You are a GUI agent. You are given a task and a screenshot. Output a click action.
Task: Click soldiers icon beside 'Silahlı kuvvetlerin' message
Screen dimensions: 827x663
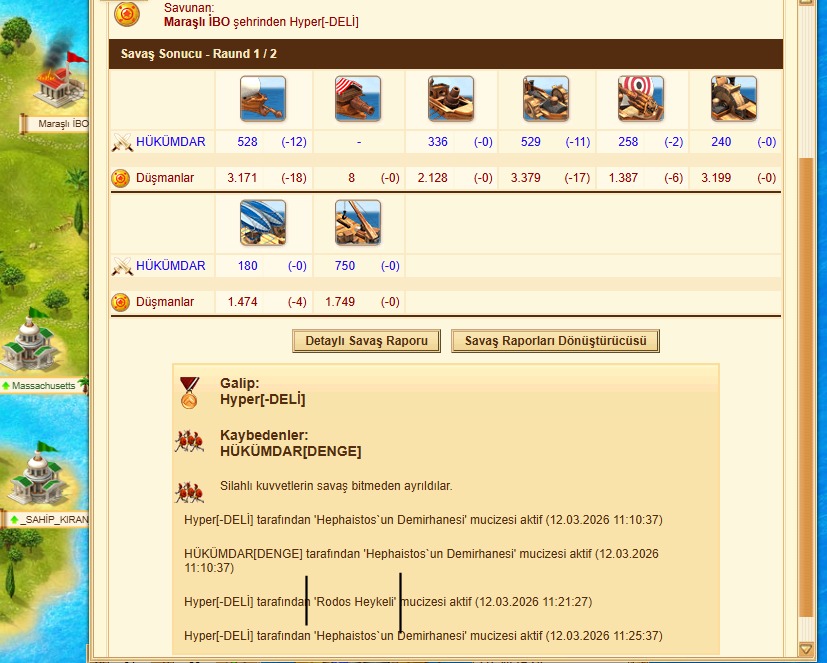pyautogui.click(x=189, y=492)
